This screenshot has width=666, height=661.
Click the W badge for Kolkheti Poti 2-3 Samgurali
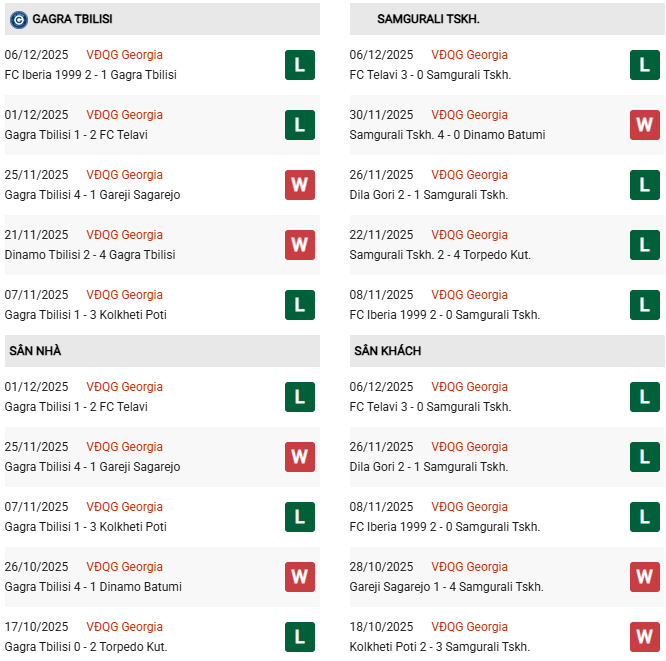pyautogui.click(x=644, y=637)
